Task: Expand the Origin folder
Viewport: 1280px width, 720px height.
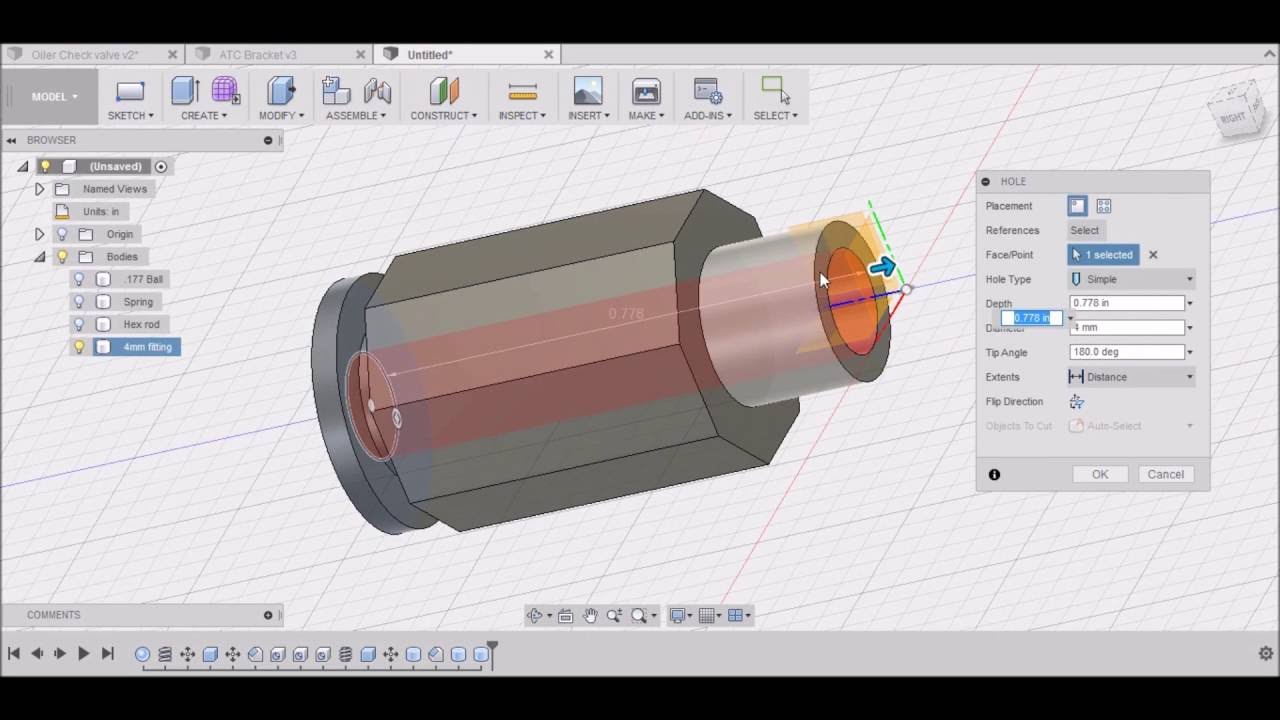Action: pos(39,234)
